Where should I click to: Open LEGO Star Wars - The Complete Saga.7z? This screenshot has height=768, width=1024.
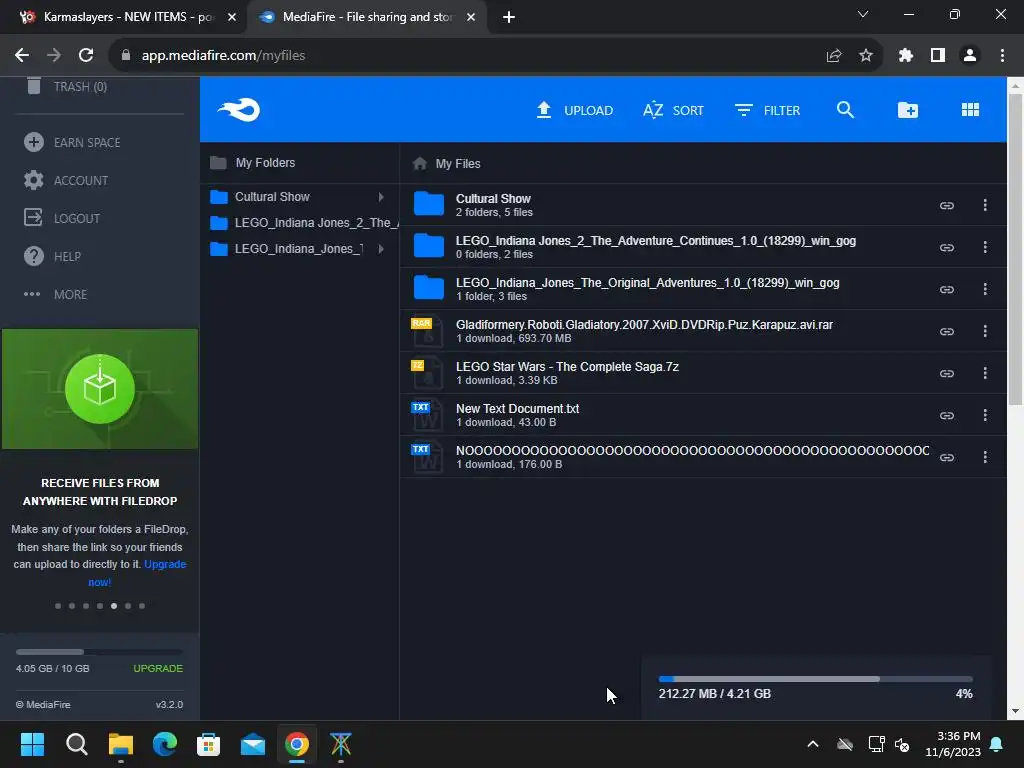(x=567, y=366)
